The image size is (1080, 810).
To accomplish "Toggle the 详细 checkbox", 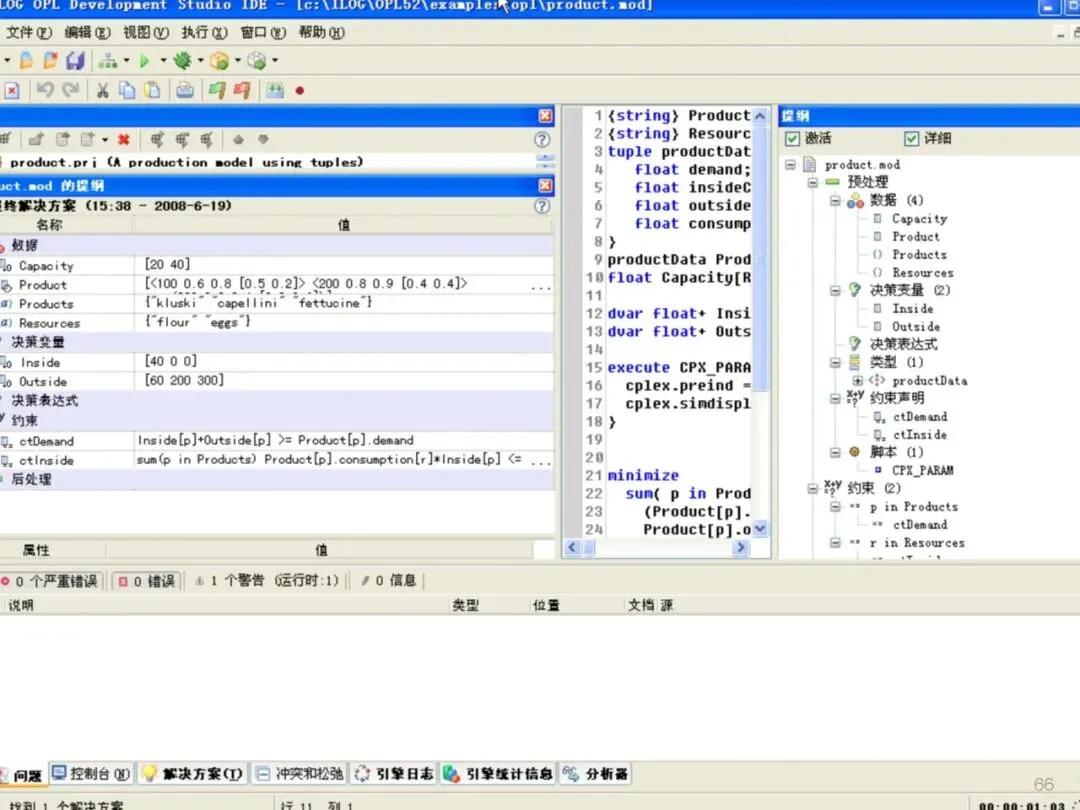I will tap(911, 139).
